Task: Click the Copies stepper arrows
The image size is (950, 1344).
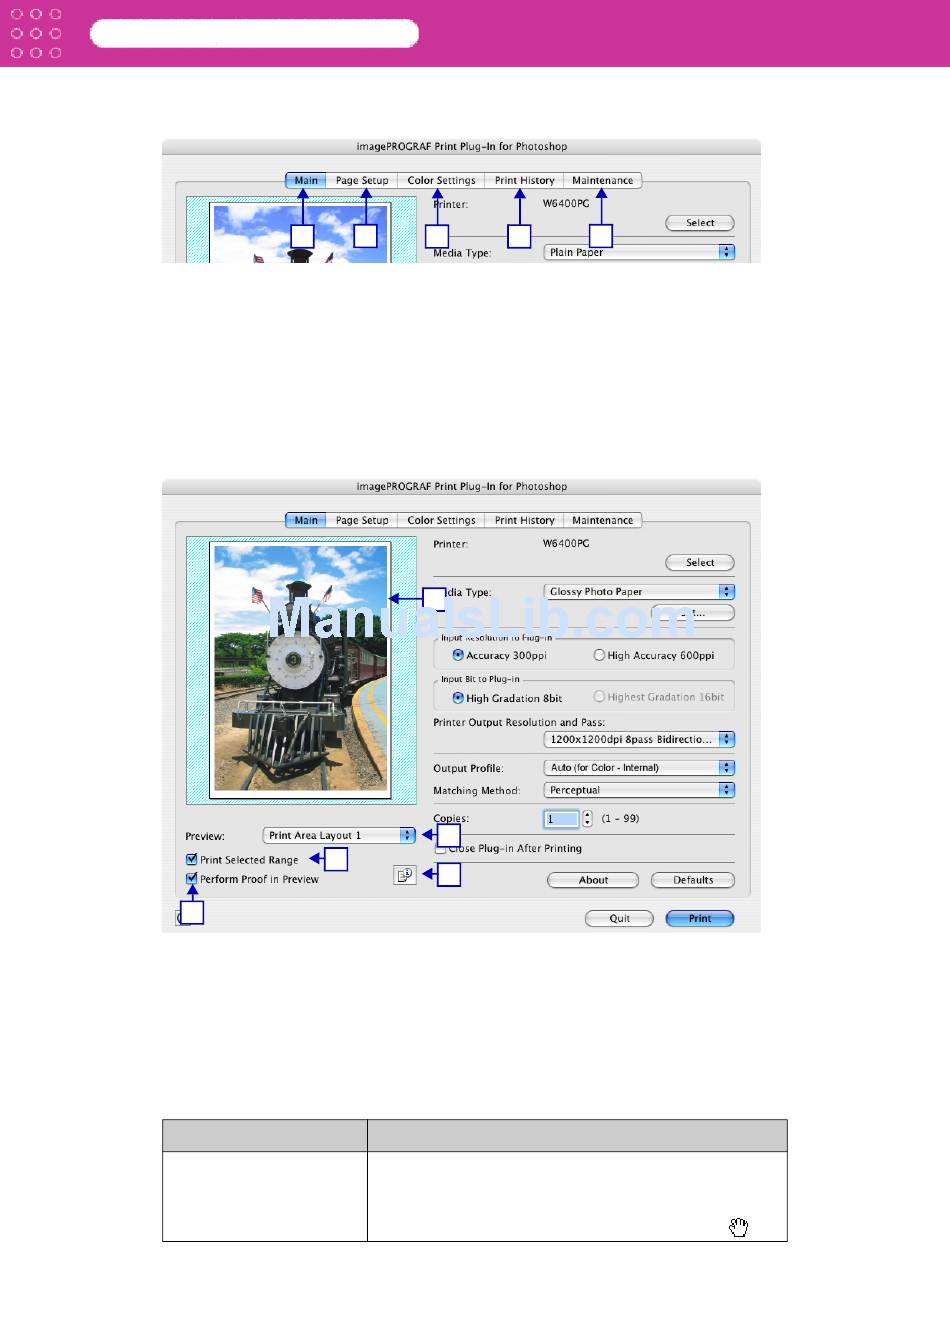Action: (x=587, y=819)
